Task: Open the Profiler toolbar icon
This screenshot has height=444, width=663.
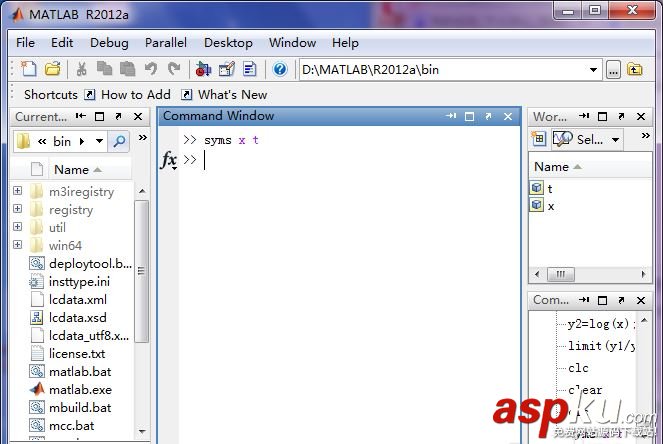Action: (x=250, y=69)
